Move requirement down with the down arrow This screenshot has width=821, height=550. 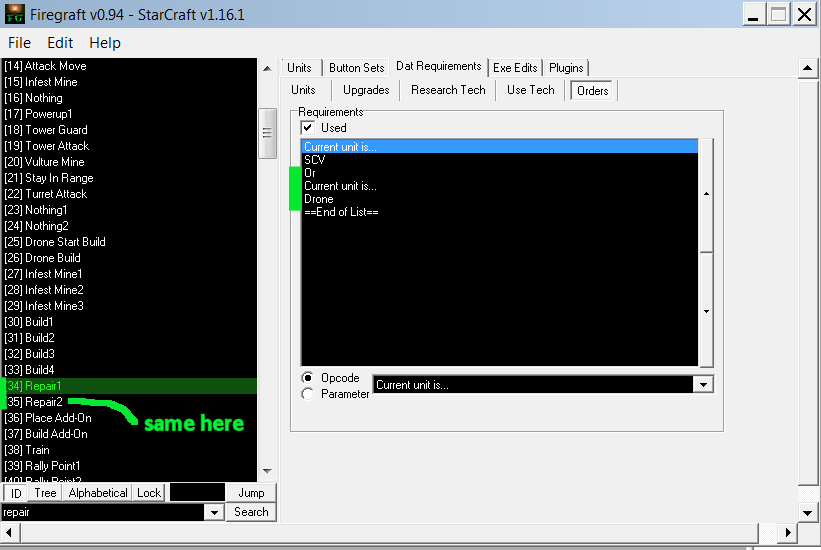(x=706, y=311)
